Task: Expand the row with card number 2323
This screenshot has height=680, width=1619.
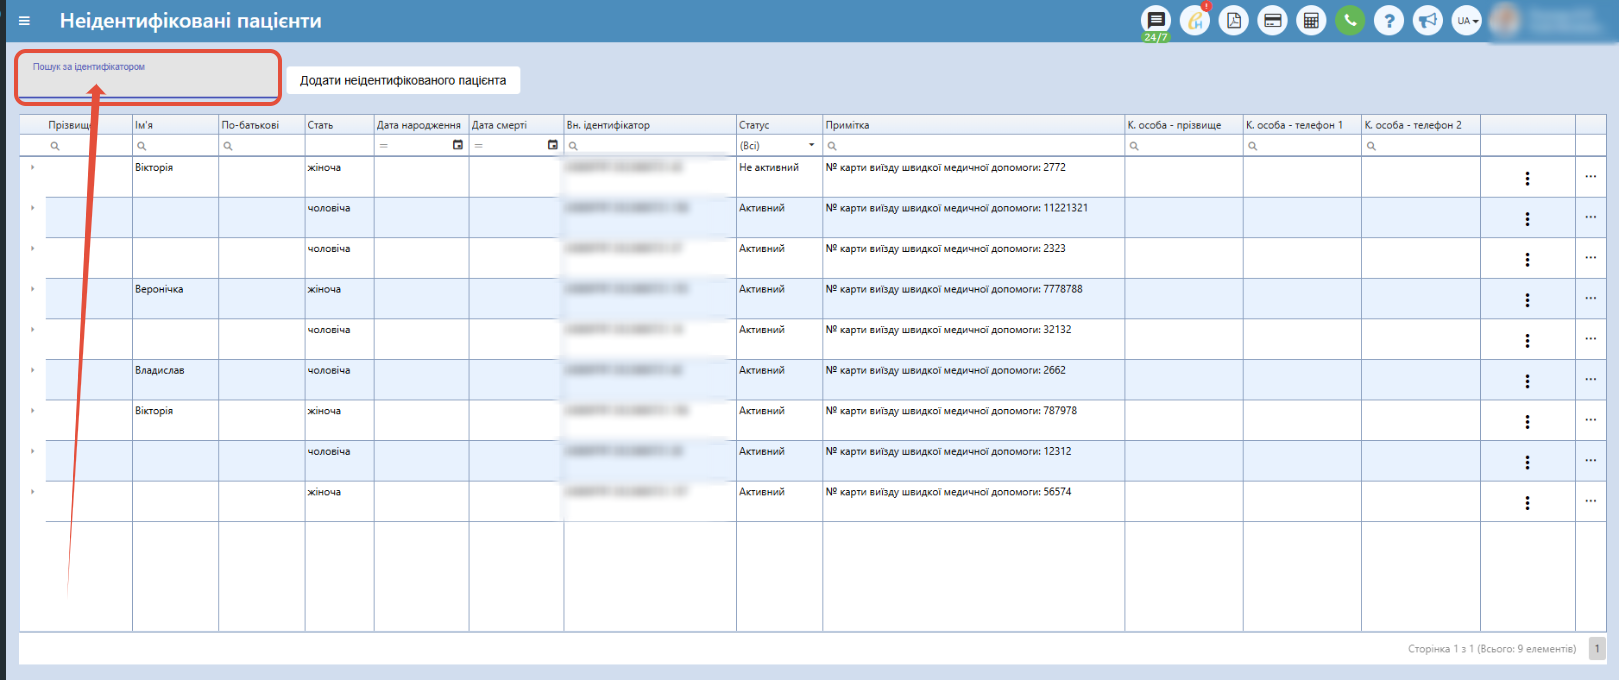Action: (x=32, y=248)
